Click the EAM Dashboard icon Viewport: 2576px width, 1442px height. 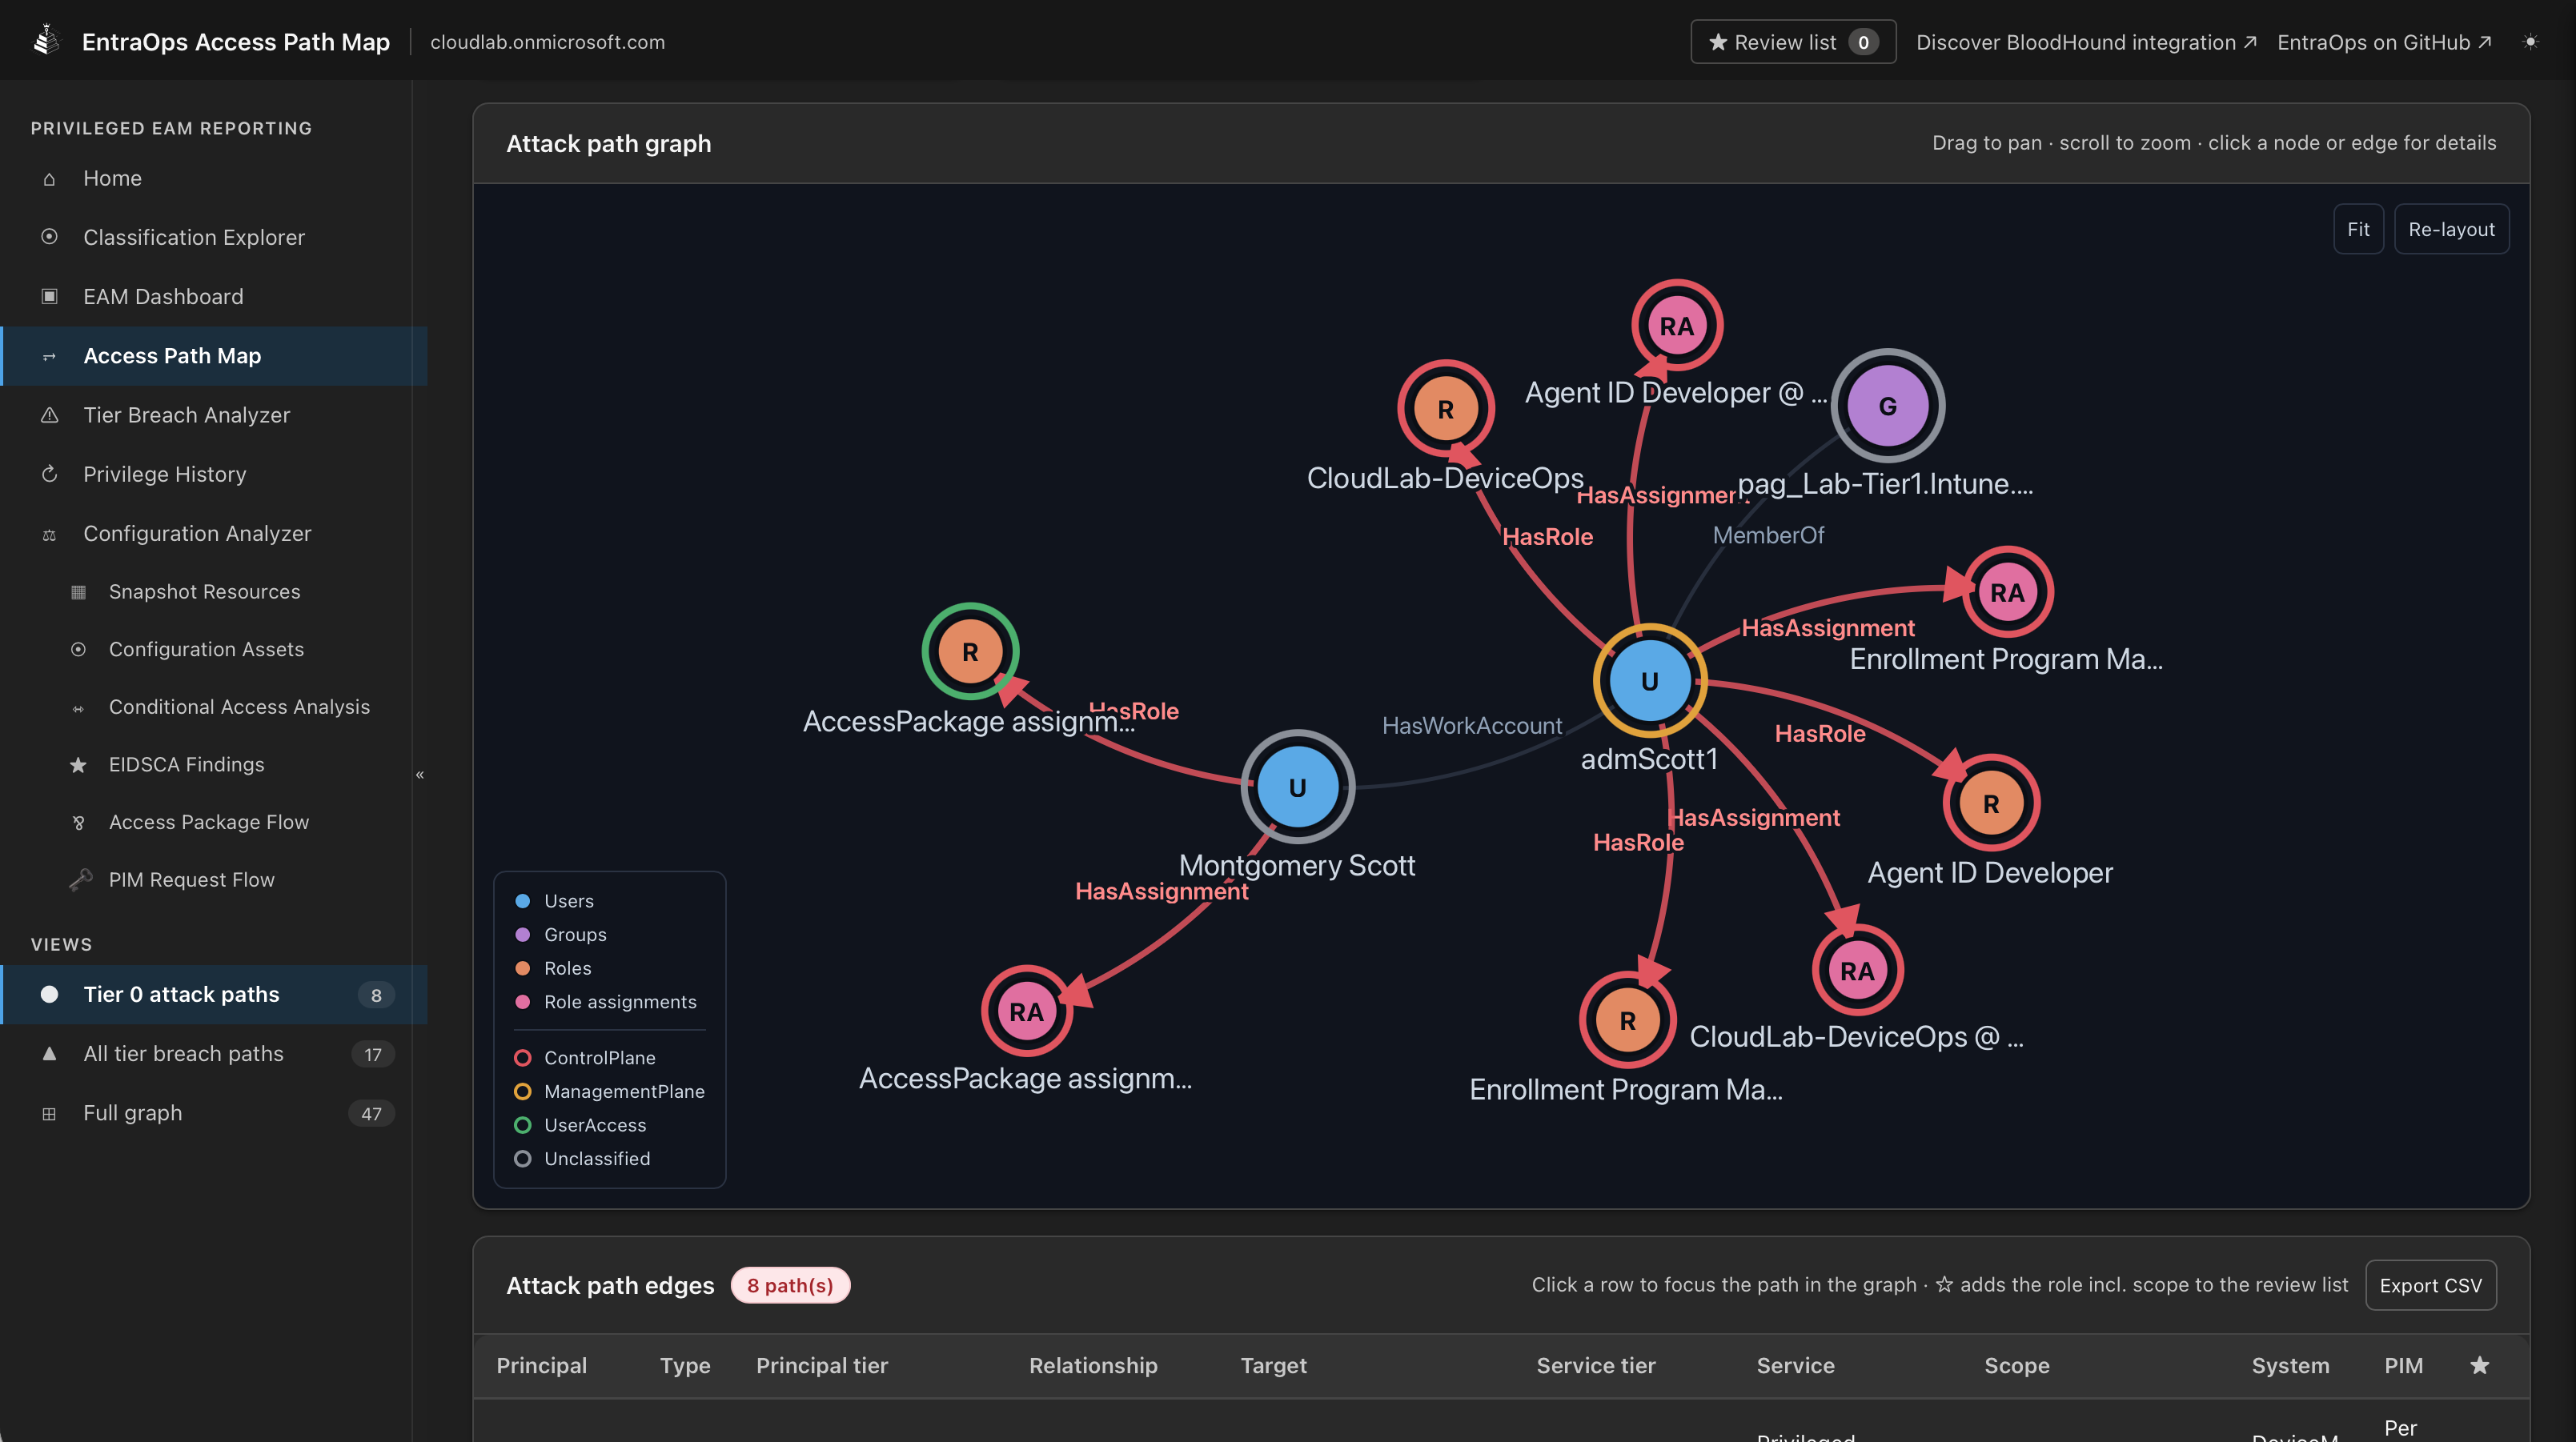pyautogui.click(x=49, y=297)
